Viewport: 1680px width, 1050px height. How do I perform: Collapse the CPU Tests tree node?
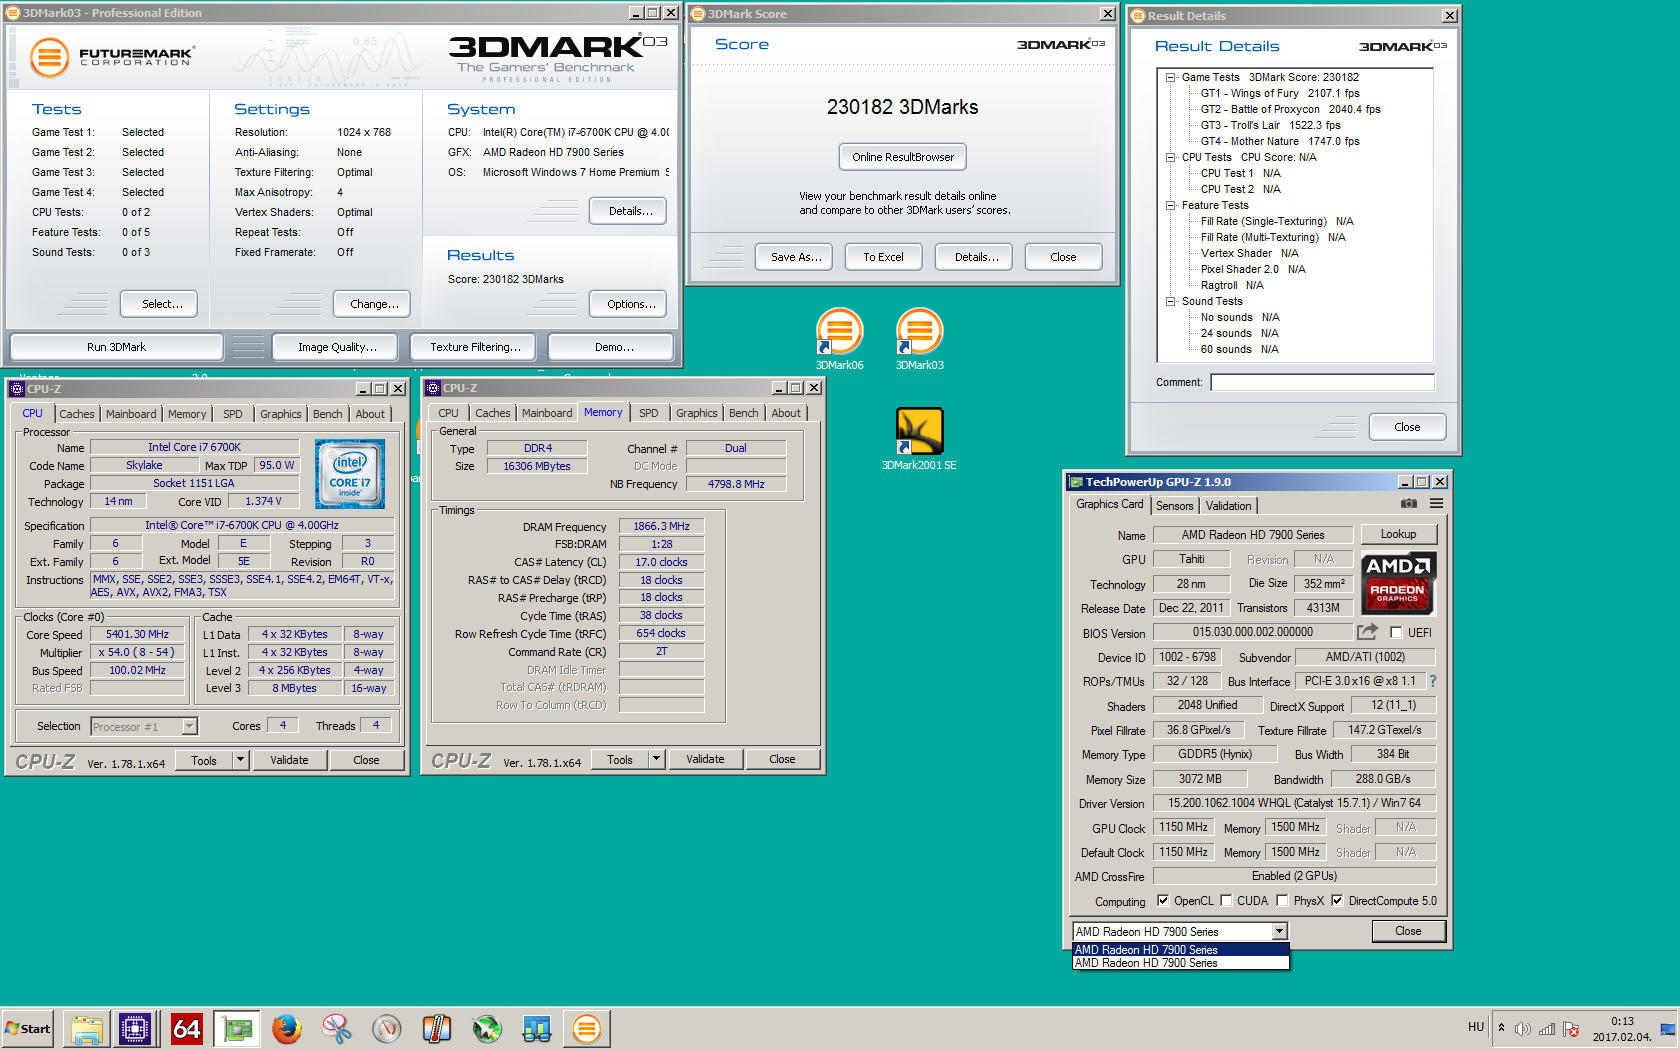(x=1170, y=157)
